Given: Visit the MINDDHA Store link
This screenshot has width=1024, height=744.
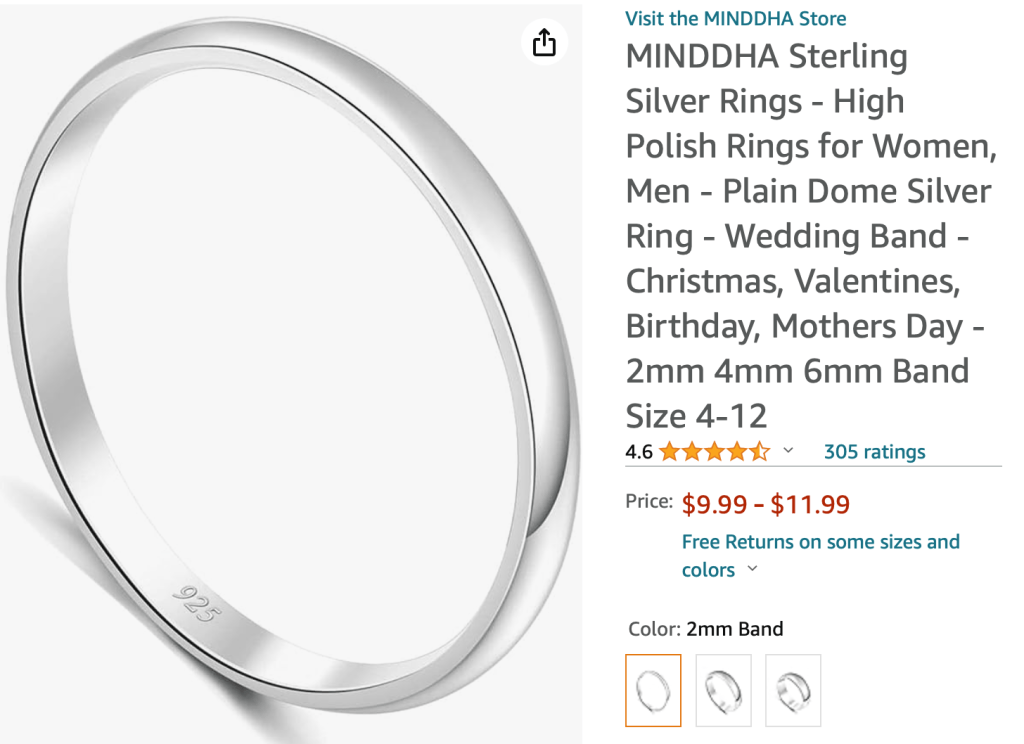Looking at the screenshot, I should click(x=736, y=18).
